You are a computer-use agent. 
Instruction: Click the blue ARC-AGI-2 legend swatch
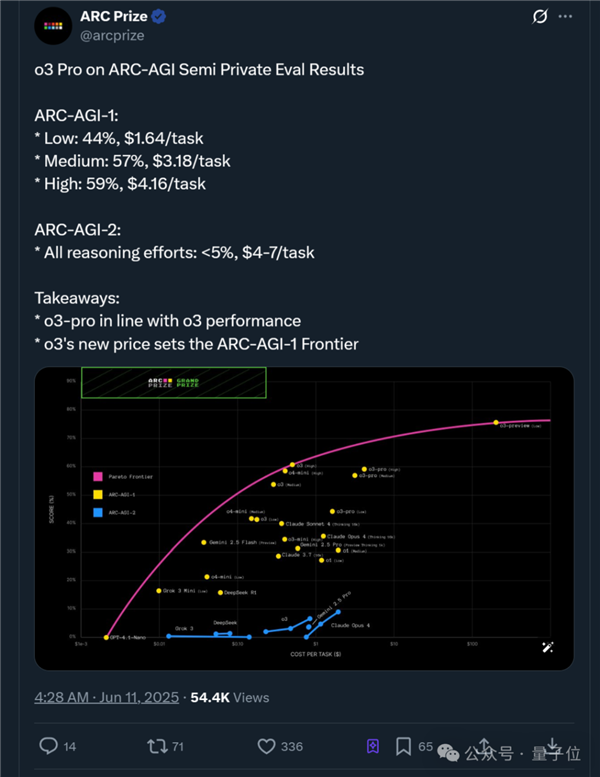98,512
